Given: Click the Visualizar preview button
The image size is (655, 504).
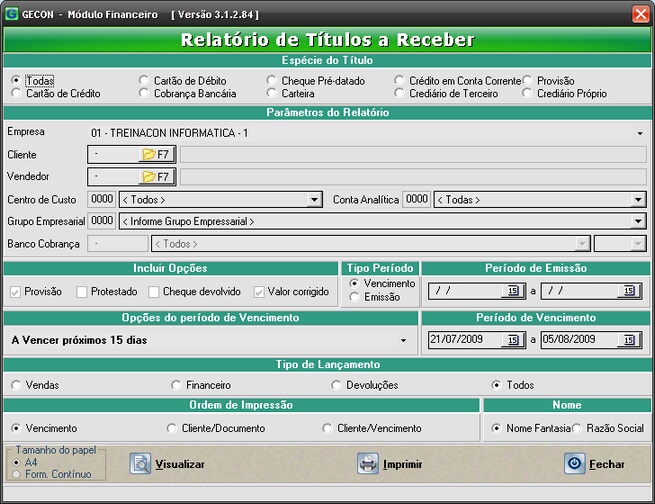Looking at the screenshot, I should 167,464.
